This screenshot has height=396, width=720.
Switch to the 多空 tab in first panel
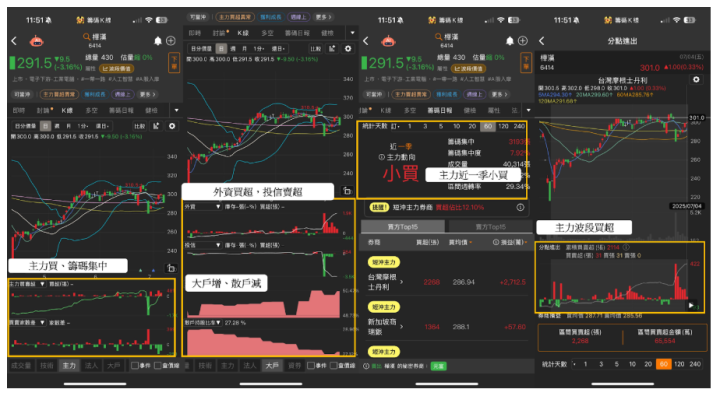[92, 110]
